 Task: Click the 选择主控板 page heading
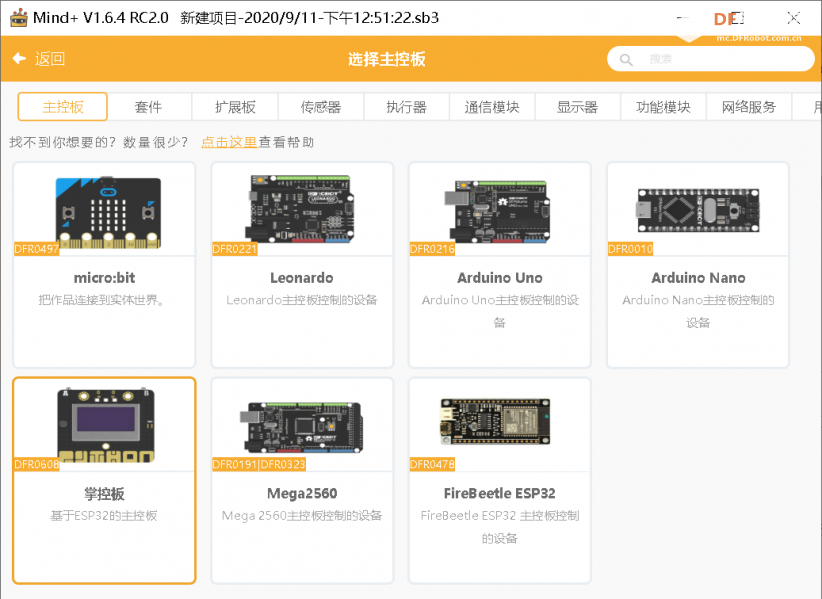coord(387,59)
